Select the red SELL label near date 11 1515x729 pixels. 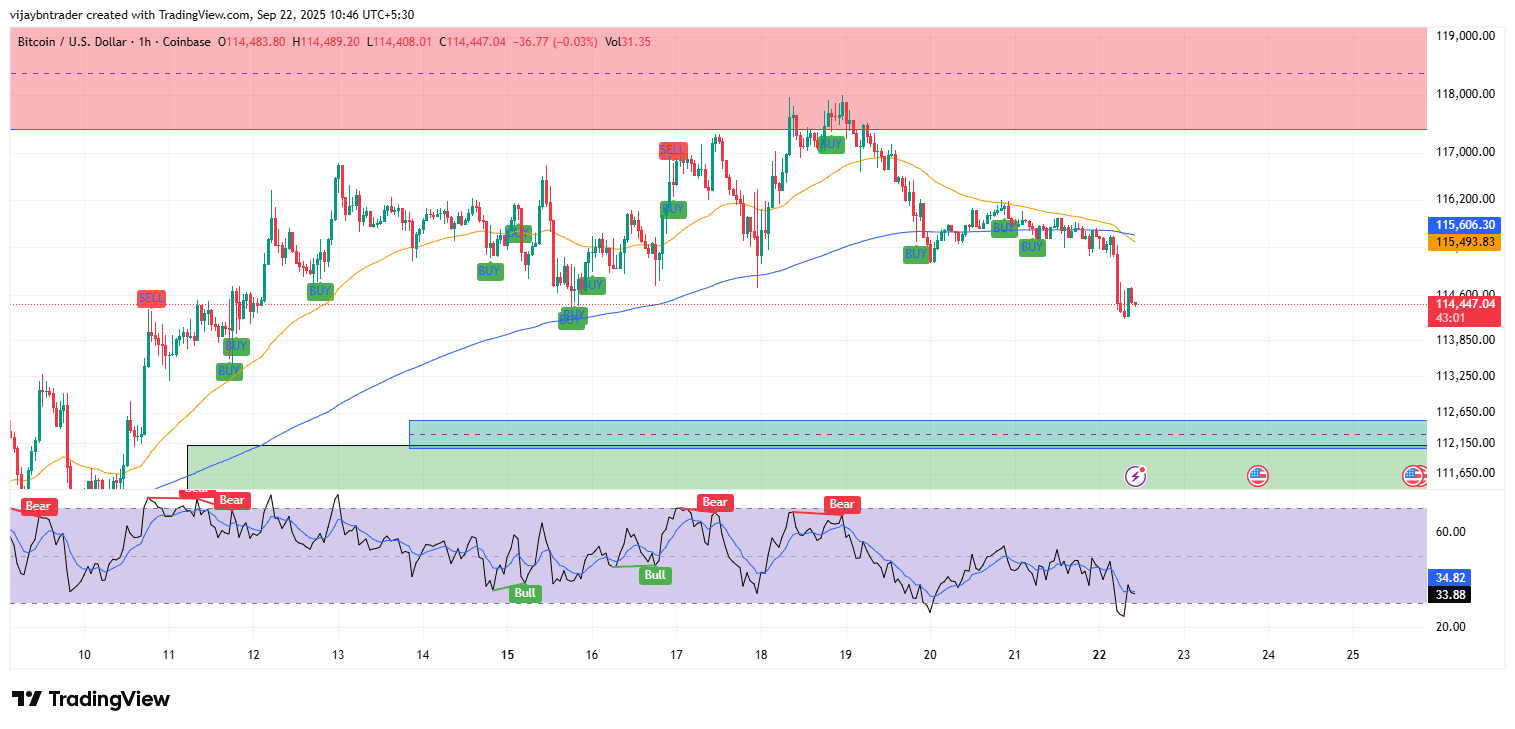pyautogui.click(x=151, y=298)
